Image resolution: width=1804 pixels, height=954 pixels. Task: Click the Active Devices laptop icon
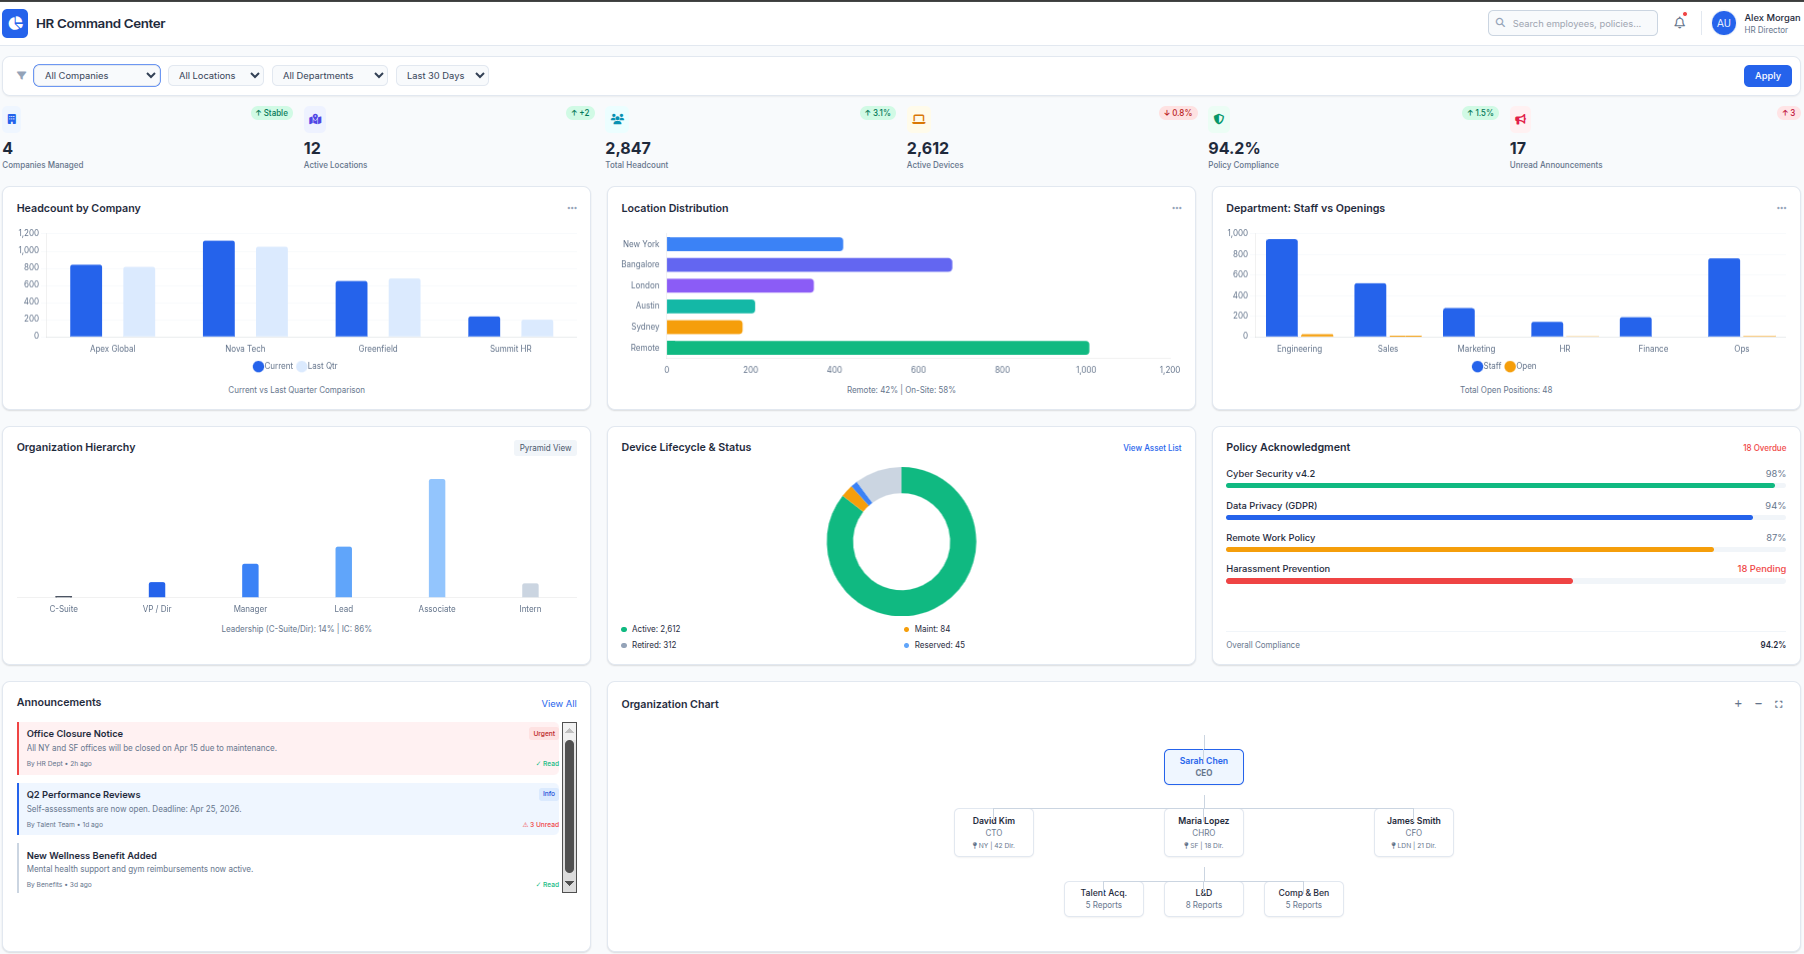(919, 119)
